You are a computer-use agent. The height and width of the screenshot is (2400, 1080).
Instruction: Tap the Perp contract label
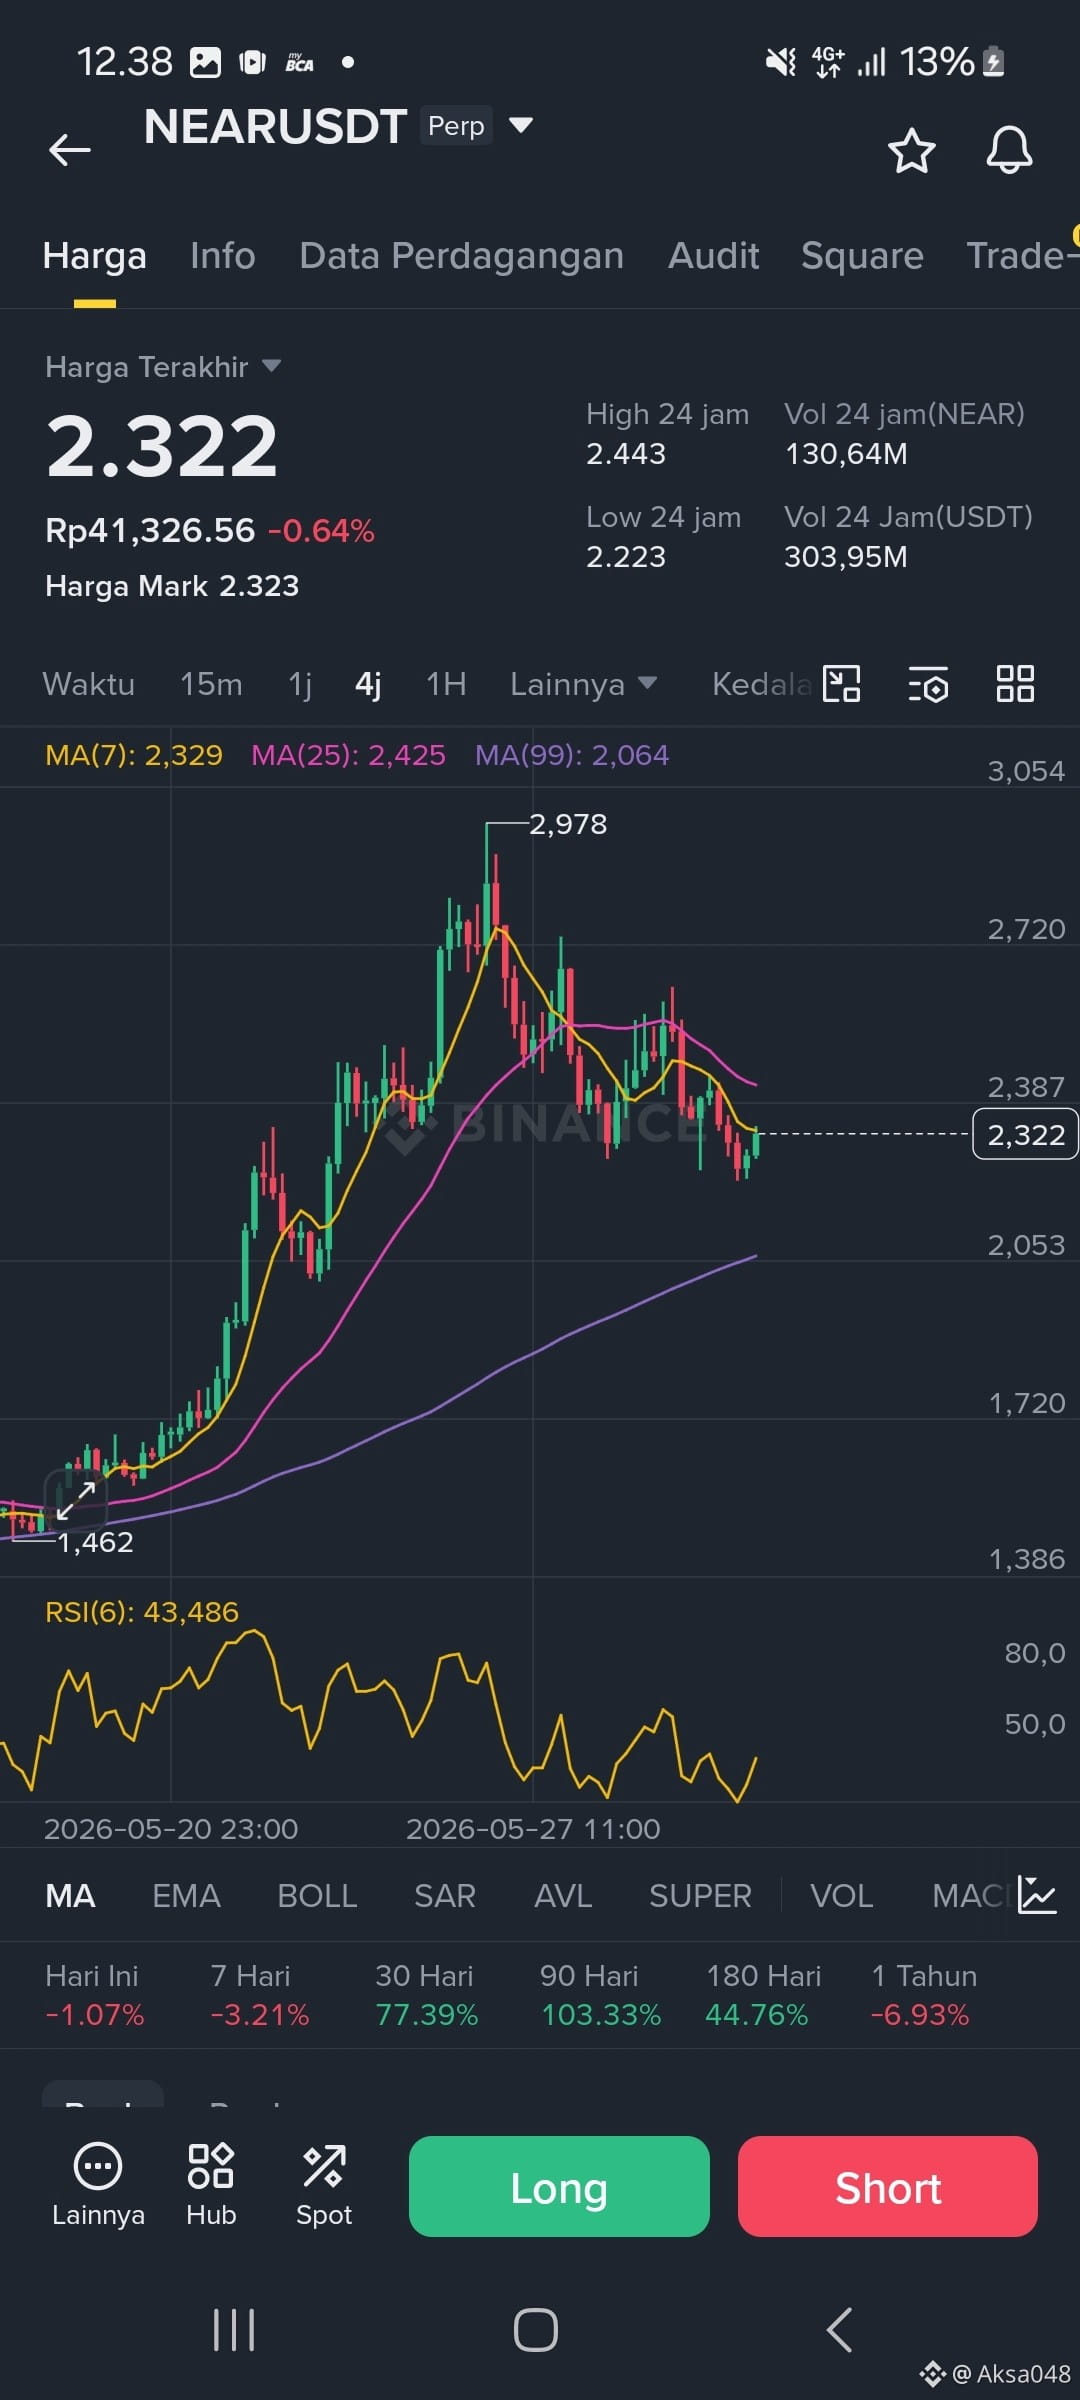click(456, 125)
